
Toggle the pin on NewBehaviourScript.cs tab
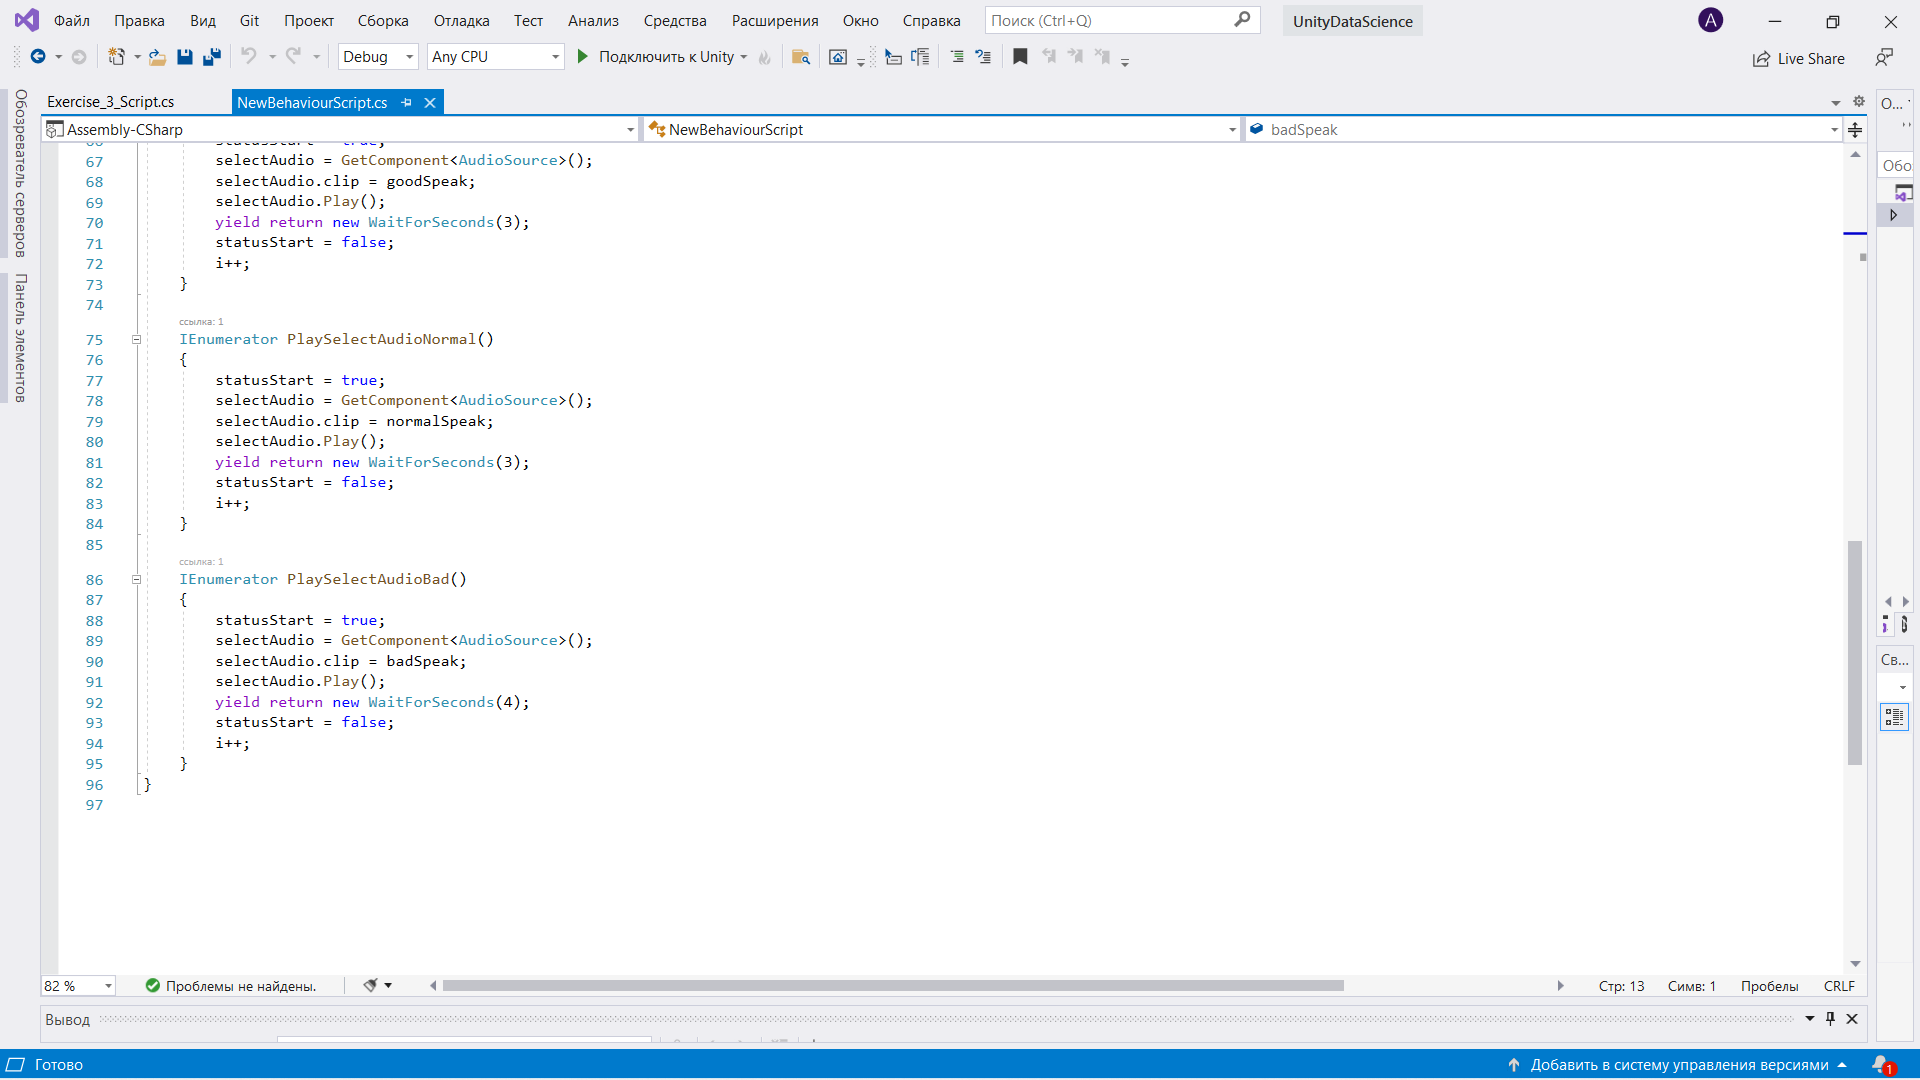click(406, 102)
